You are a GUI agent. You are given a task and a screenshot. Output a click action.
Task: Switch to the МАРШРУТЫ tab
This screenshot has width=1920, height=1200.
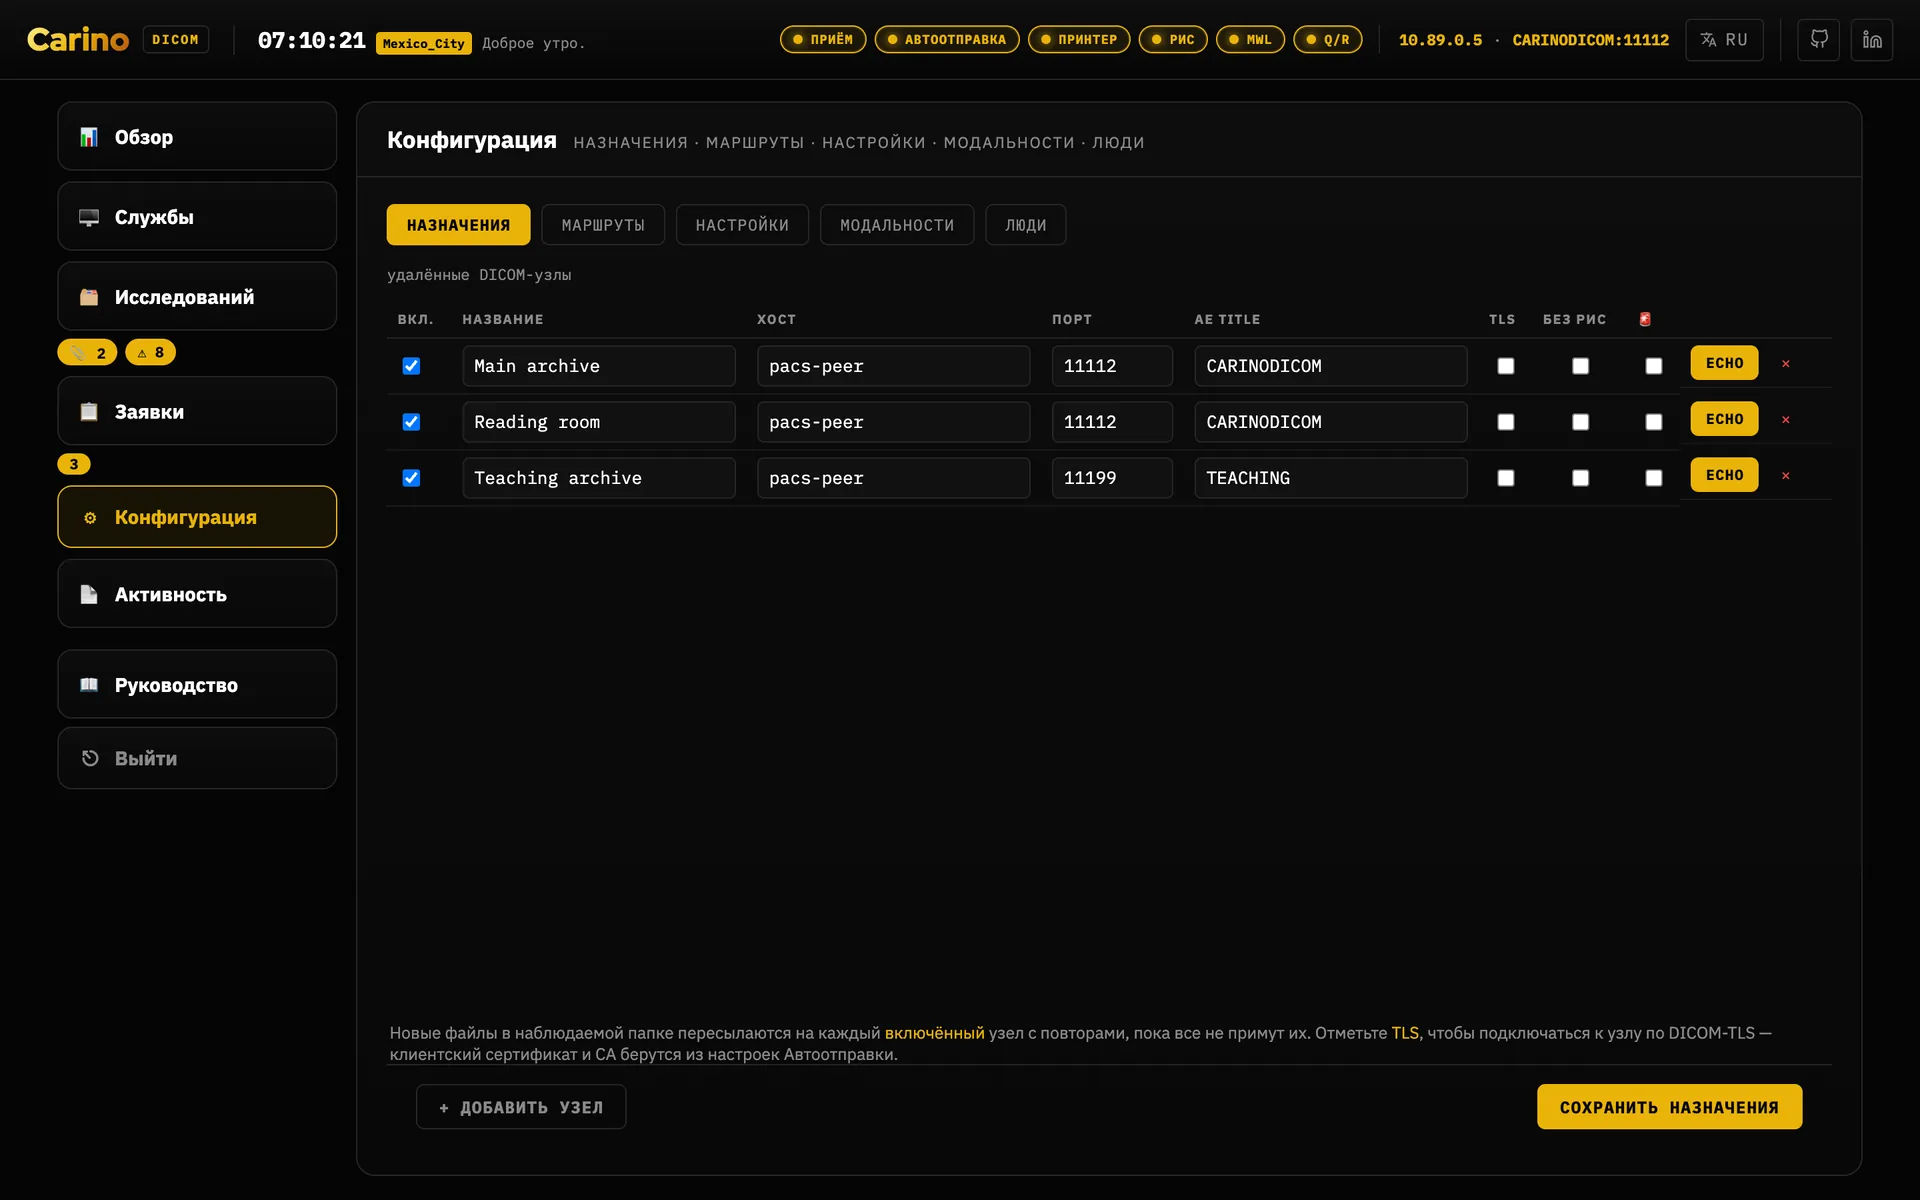[603, 225]
